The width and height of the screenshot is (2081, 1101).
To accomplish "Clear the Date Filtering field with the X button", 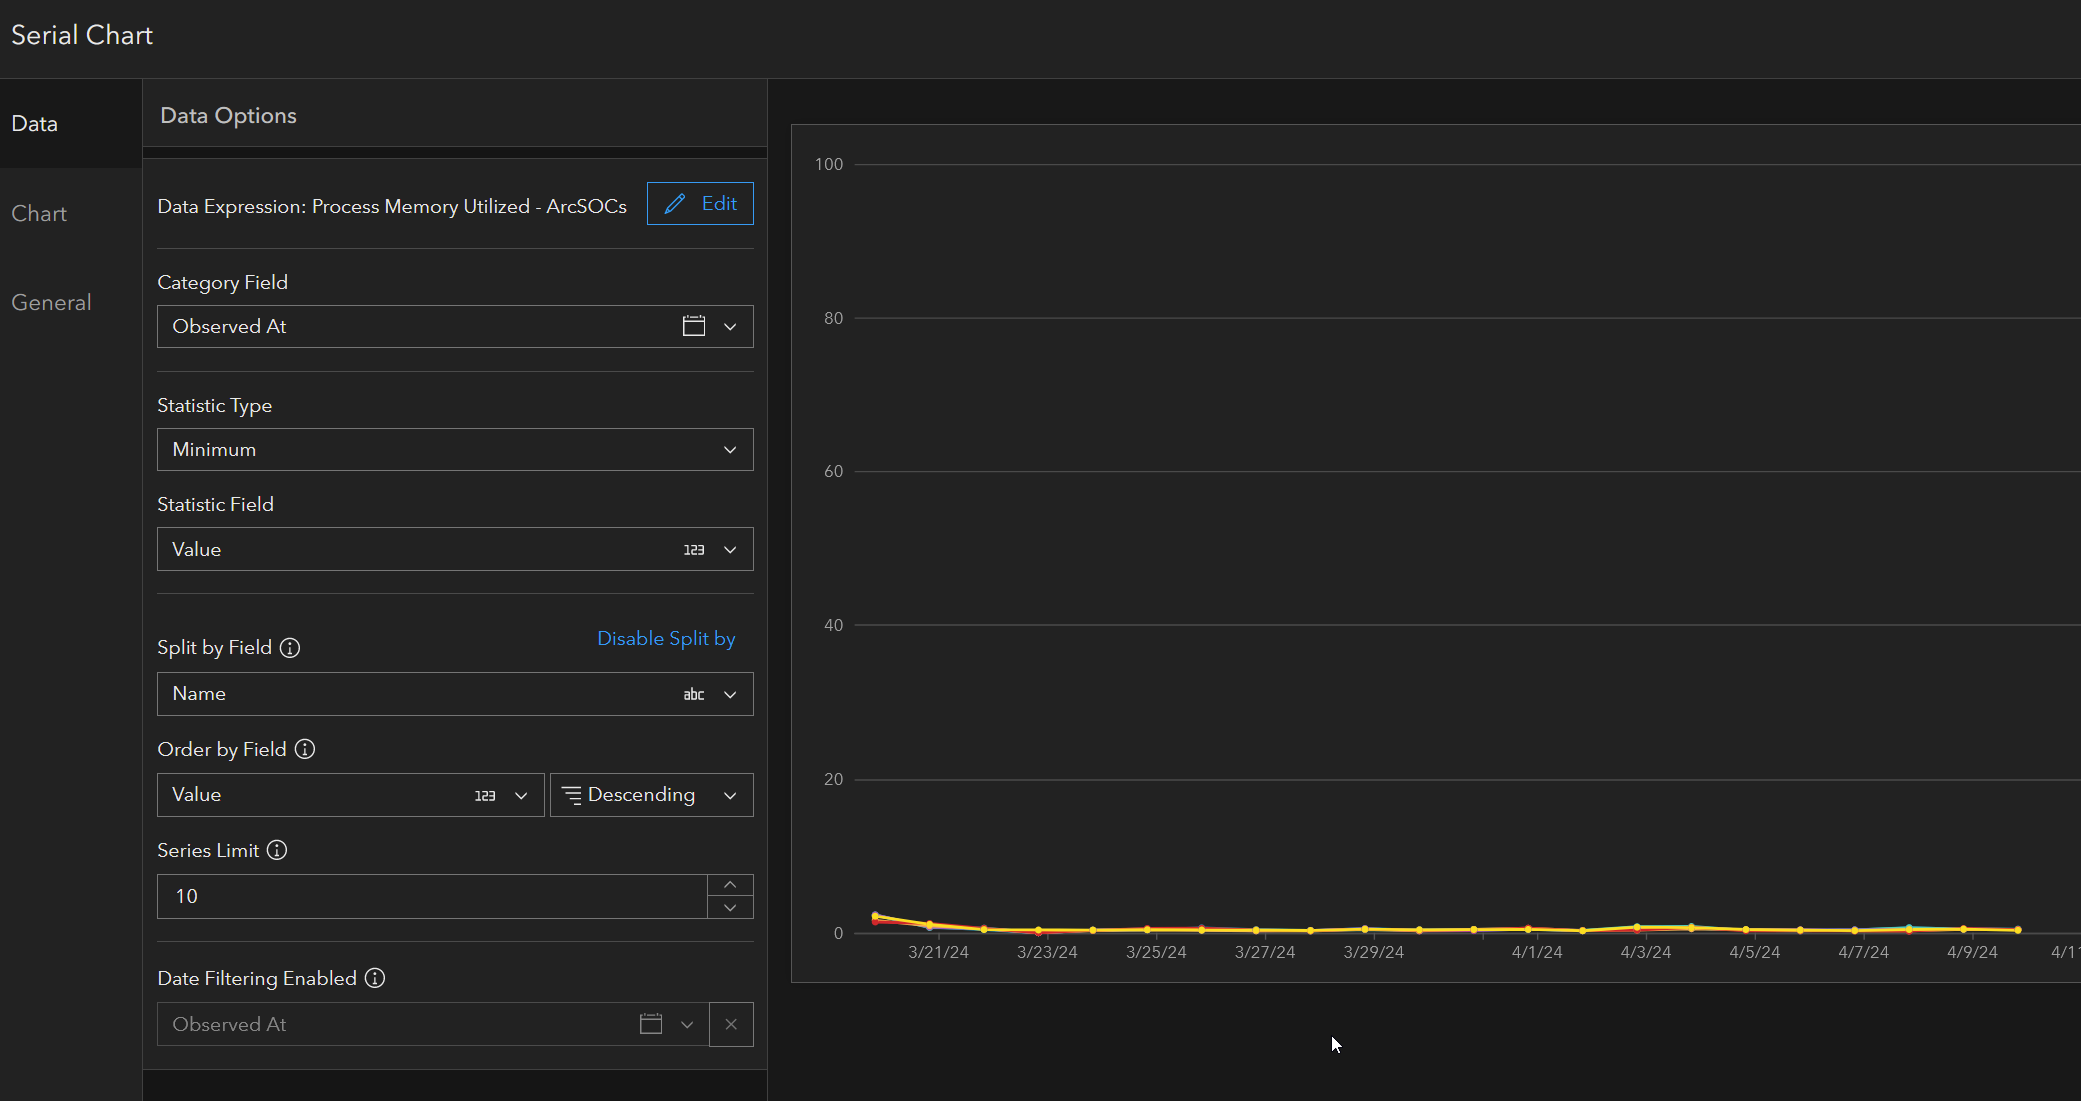I will coord(731,1024).
